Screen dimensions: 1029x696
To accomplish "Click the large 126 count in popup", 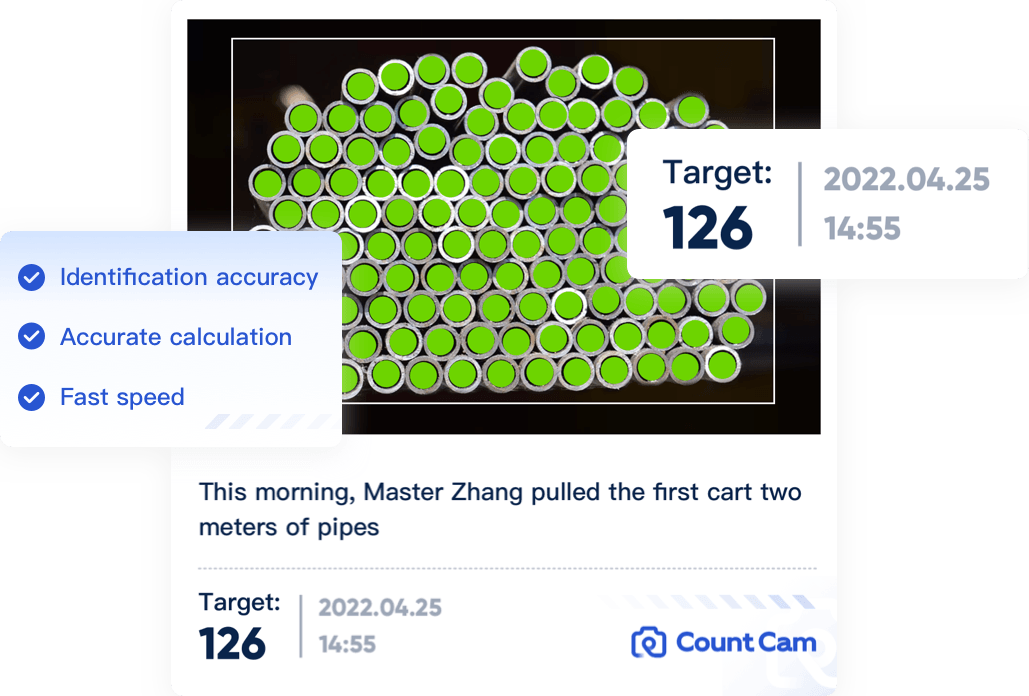I will point(708,228).
